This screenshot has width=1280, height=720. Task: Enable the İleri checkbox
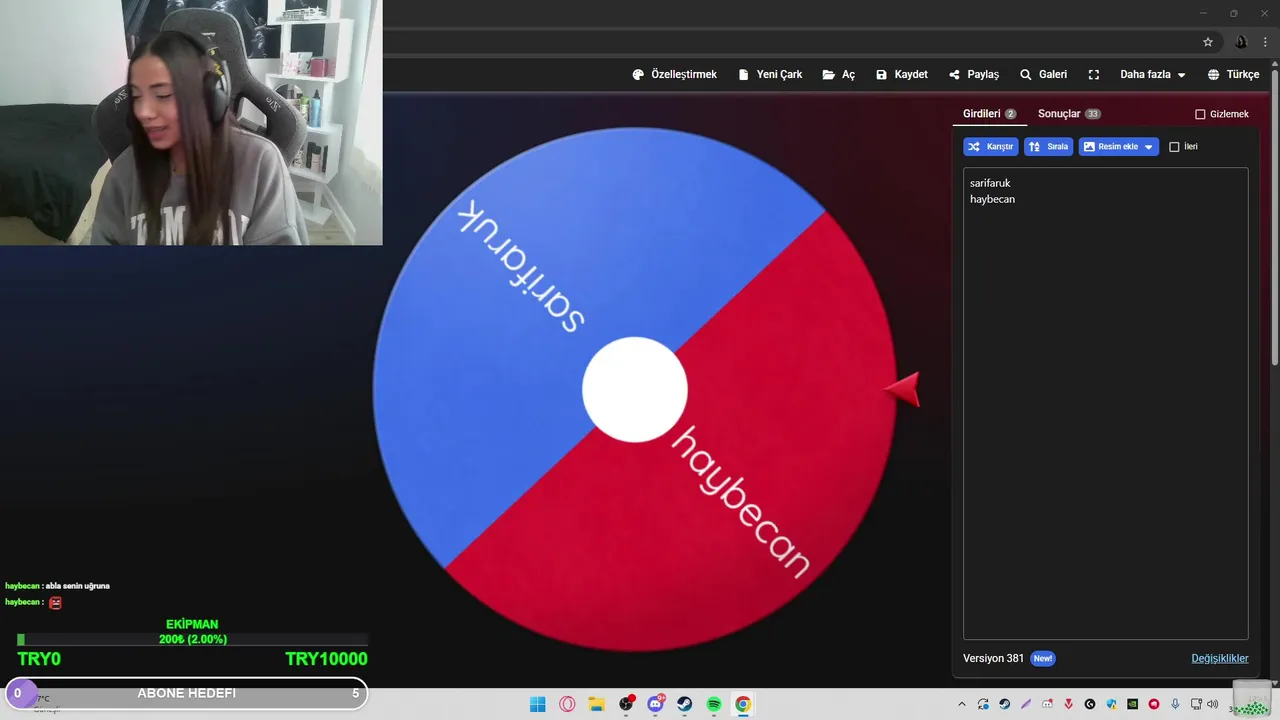1174,147
